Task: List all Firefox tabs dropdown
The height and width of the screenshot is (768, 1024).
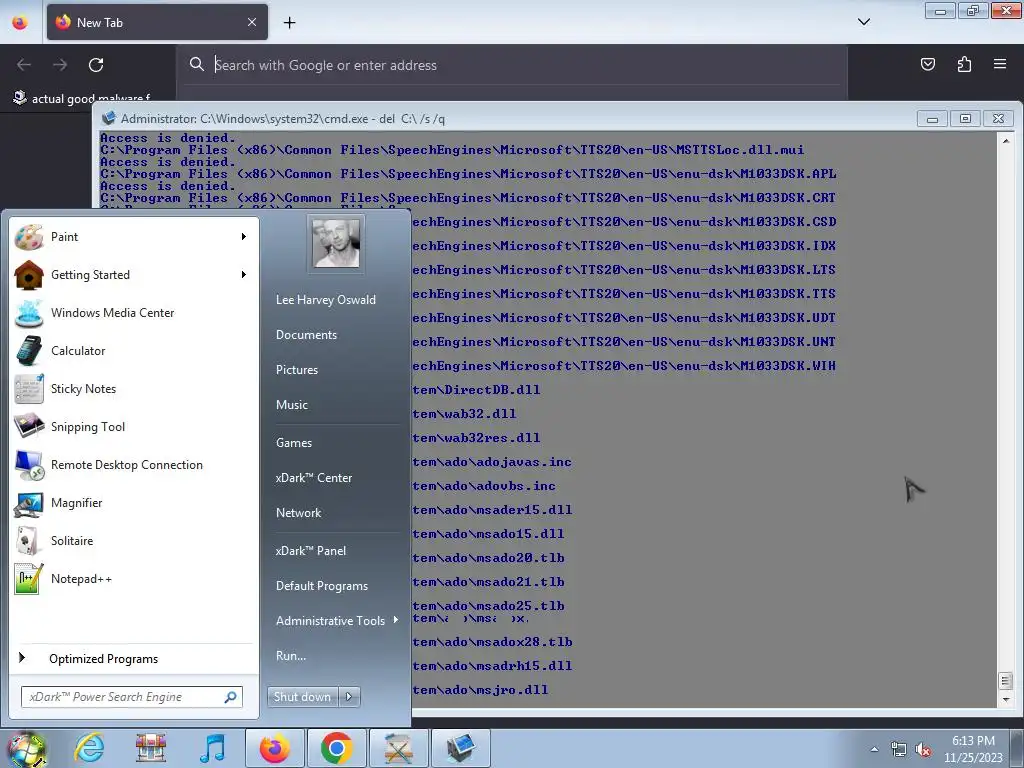Action: [864, 22]
